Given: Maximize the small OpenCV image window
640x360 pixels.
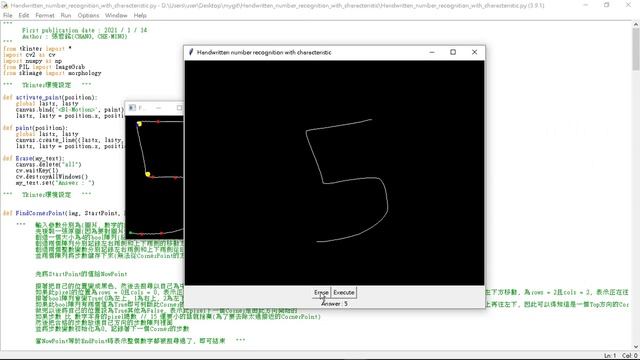Looking at the screenshot, I should (x=179, y=108).
